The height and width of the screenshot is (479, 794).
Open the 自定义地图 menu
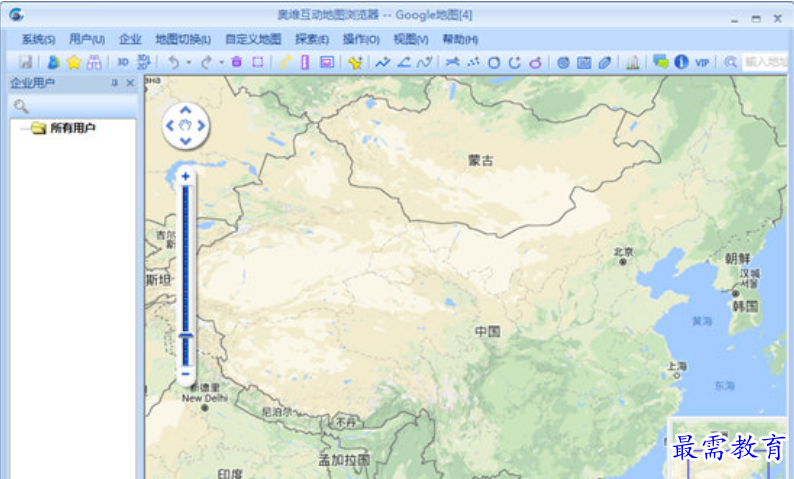(253, 39)
